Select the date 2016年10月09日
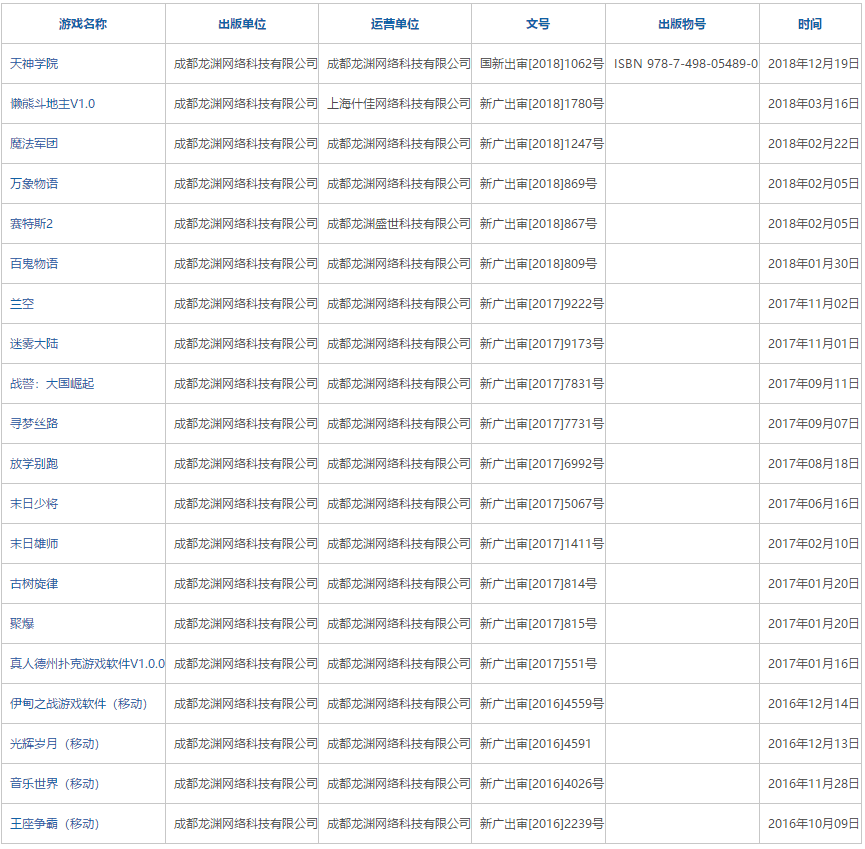 [x=814, y=824]
